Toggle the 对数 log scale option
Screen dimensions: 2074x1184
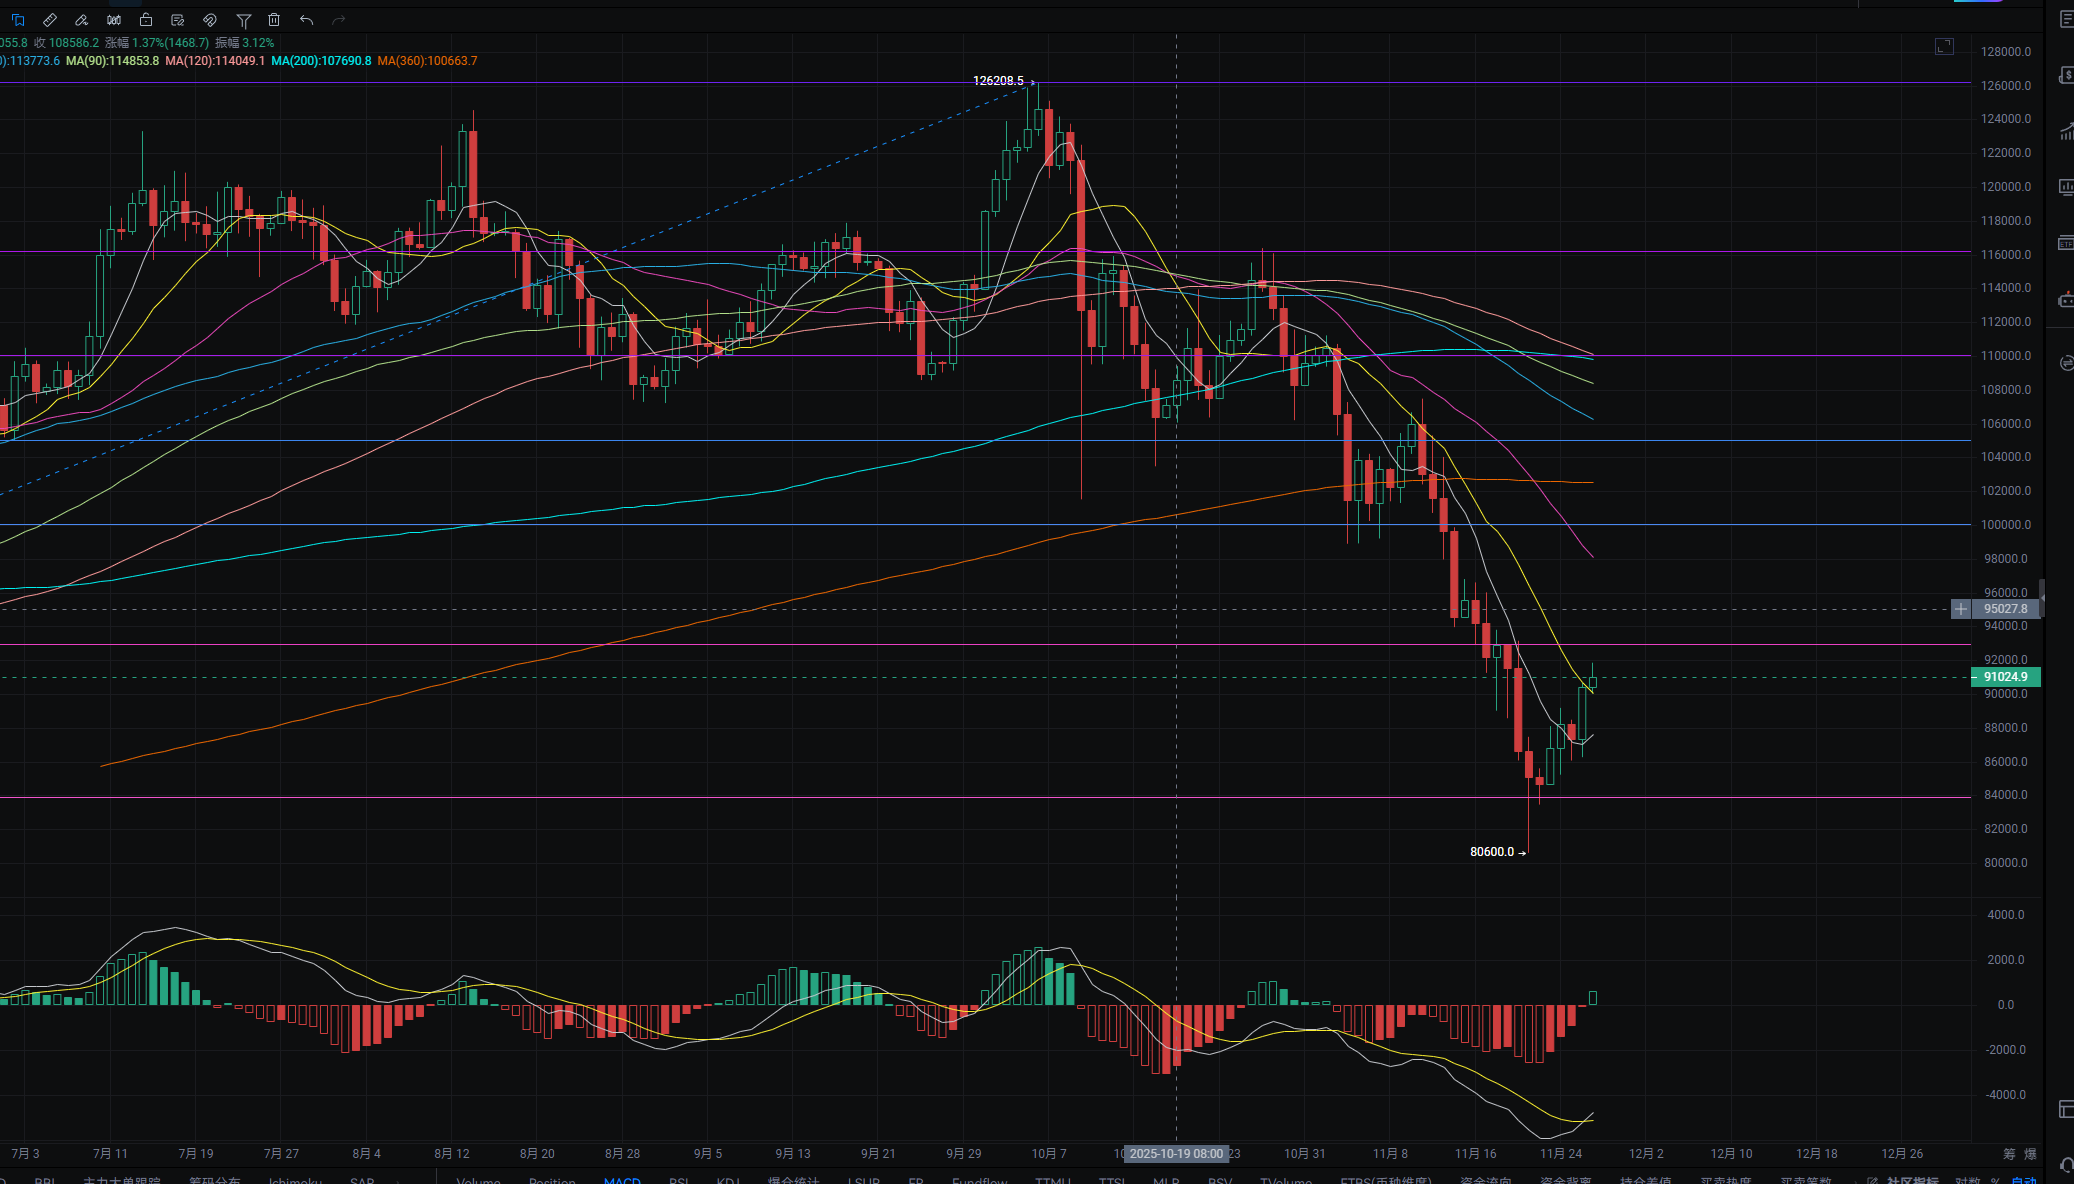click(x=1967, y=1181)
